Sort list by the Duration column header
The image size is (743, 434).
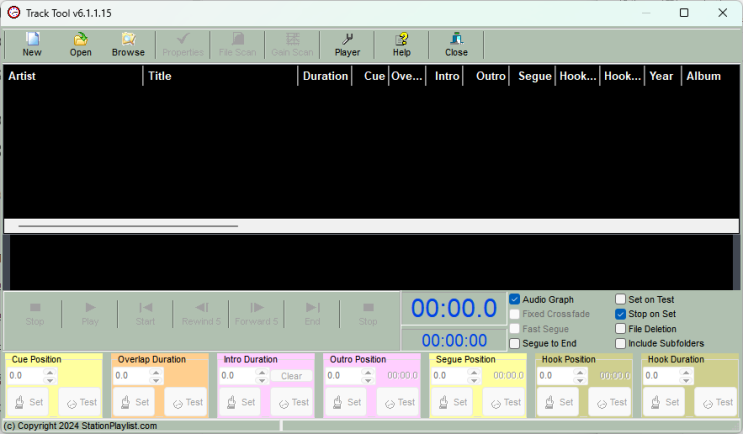[325, 76]
